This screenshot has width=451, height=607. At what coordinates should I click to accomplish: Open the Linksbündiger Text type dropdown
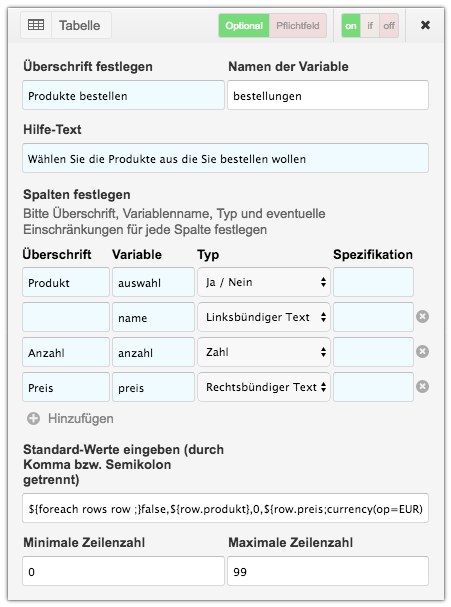point(264,317)
